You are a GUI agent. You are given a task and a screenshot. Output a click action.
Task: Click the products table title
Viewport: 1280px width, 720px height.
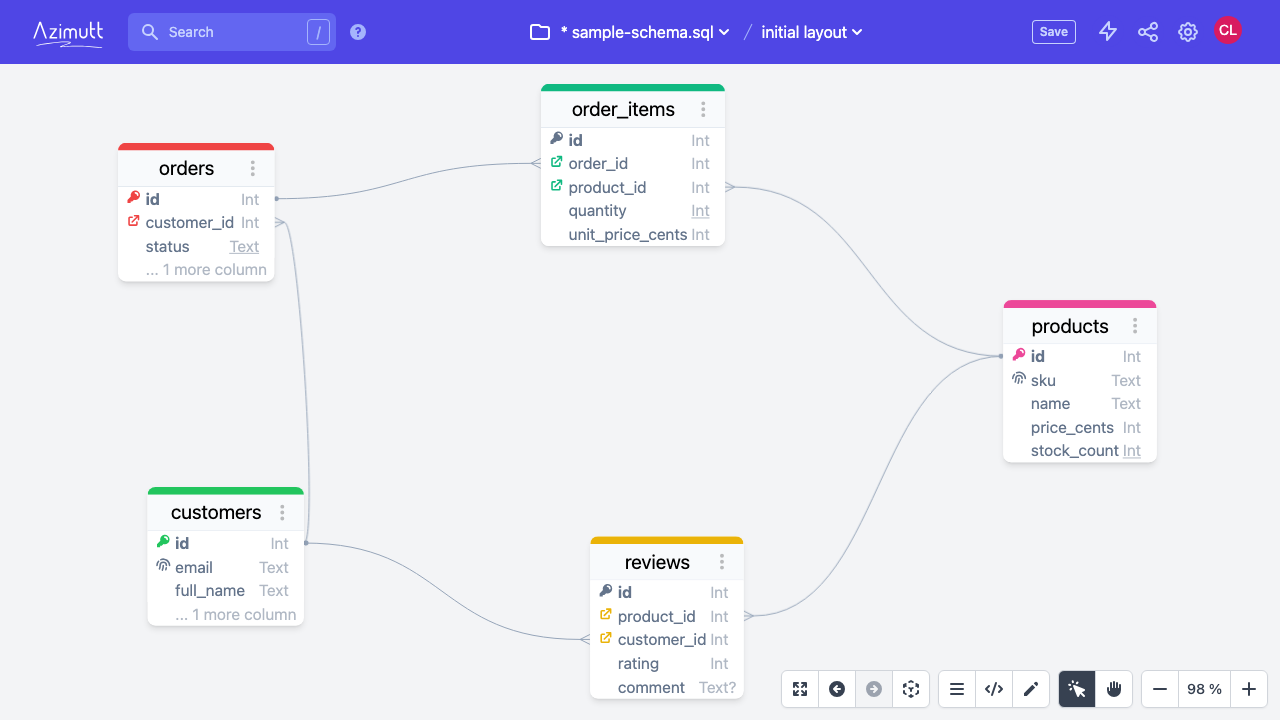click(x=1070, y=326)
